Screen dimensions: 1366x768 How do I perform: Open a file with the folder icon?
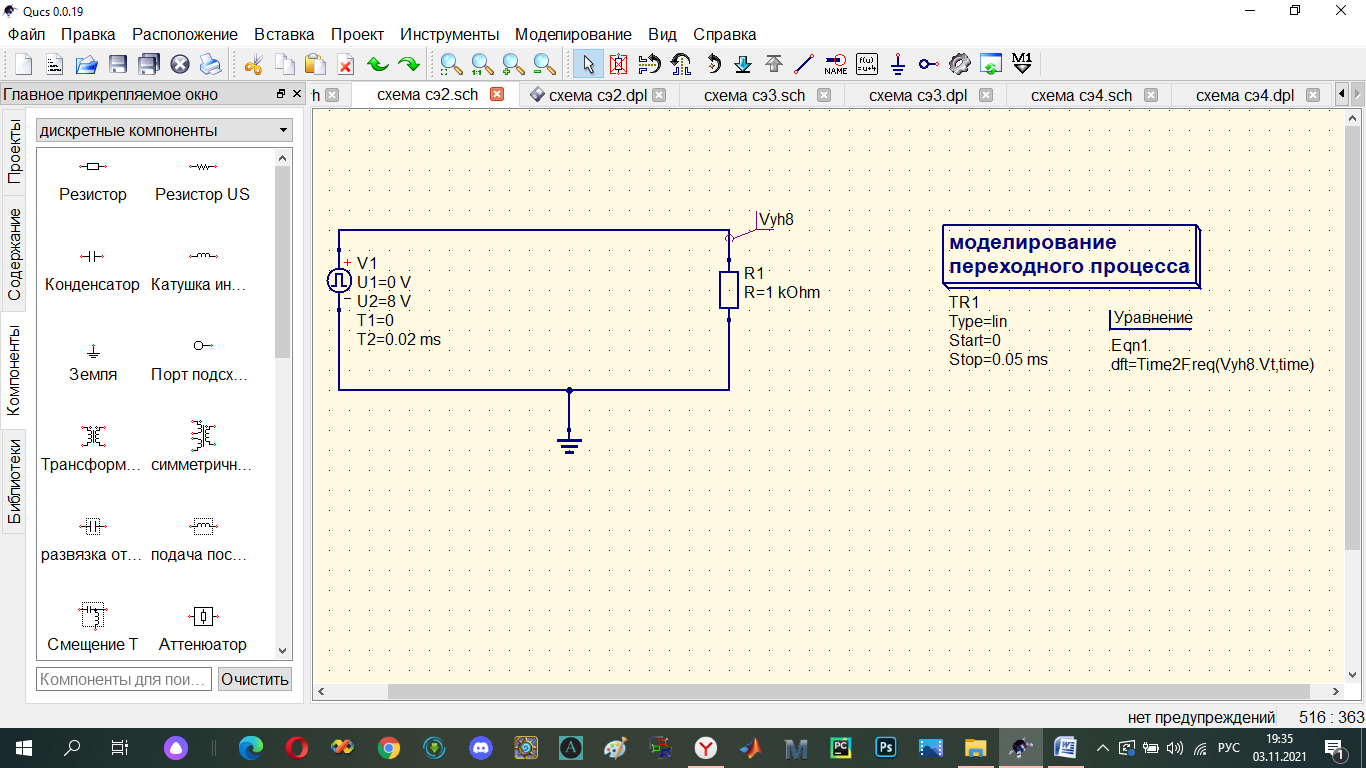(x=86, y=65)
